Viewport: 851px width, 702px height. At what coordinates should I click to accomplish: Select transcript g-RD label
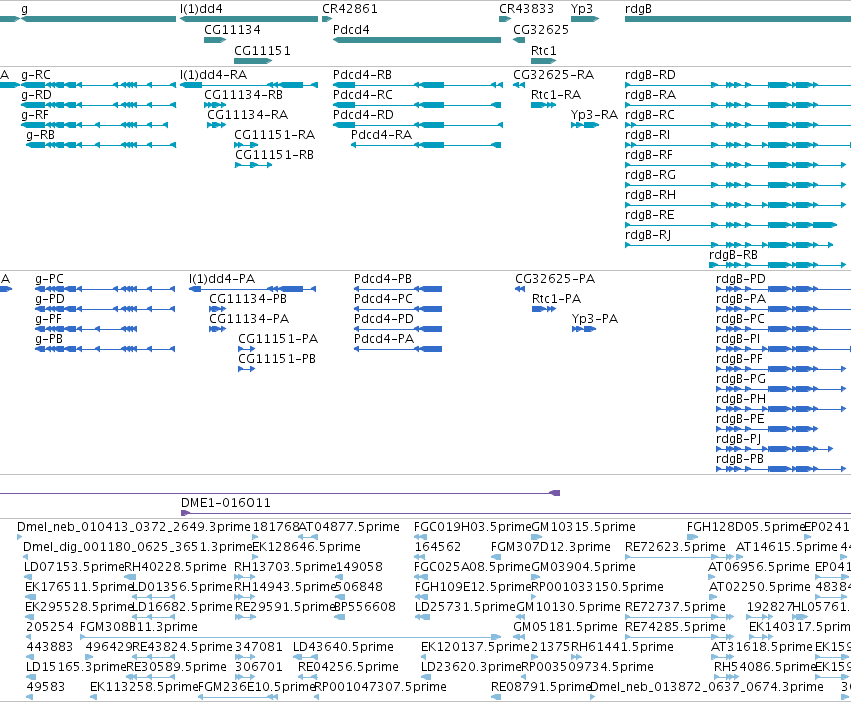36,94
